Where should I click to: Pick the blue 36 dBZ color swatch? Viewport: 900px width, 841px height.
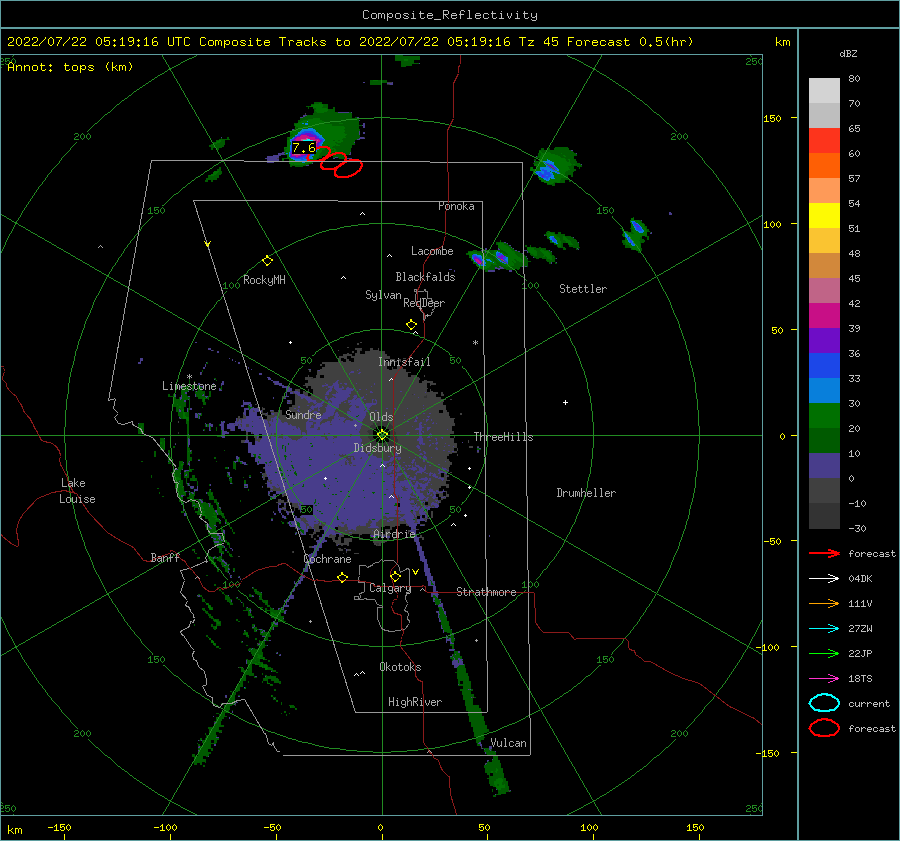click(824, 365)
